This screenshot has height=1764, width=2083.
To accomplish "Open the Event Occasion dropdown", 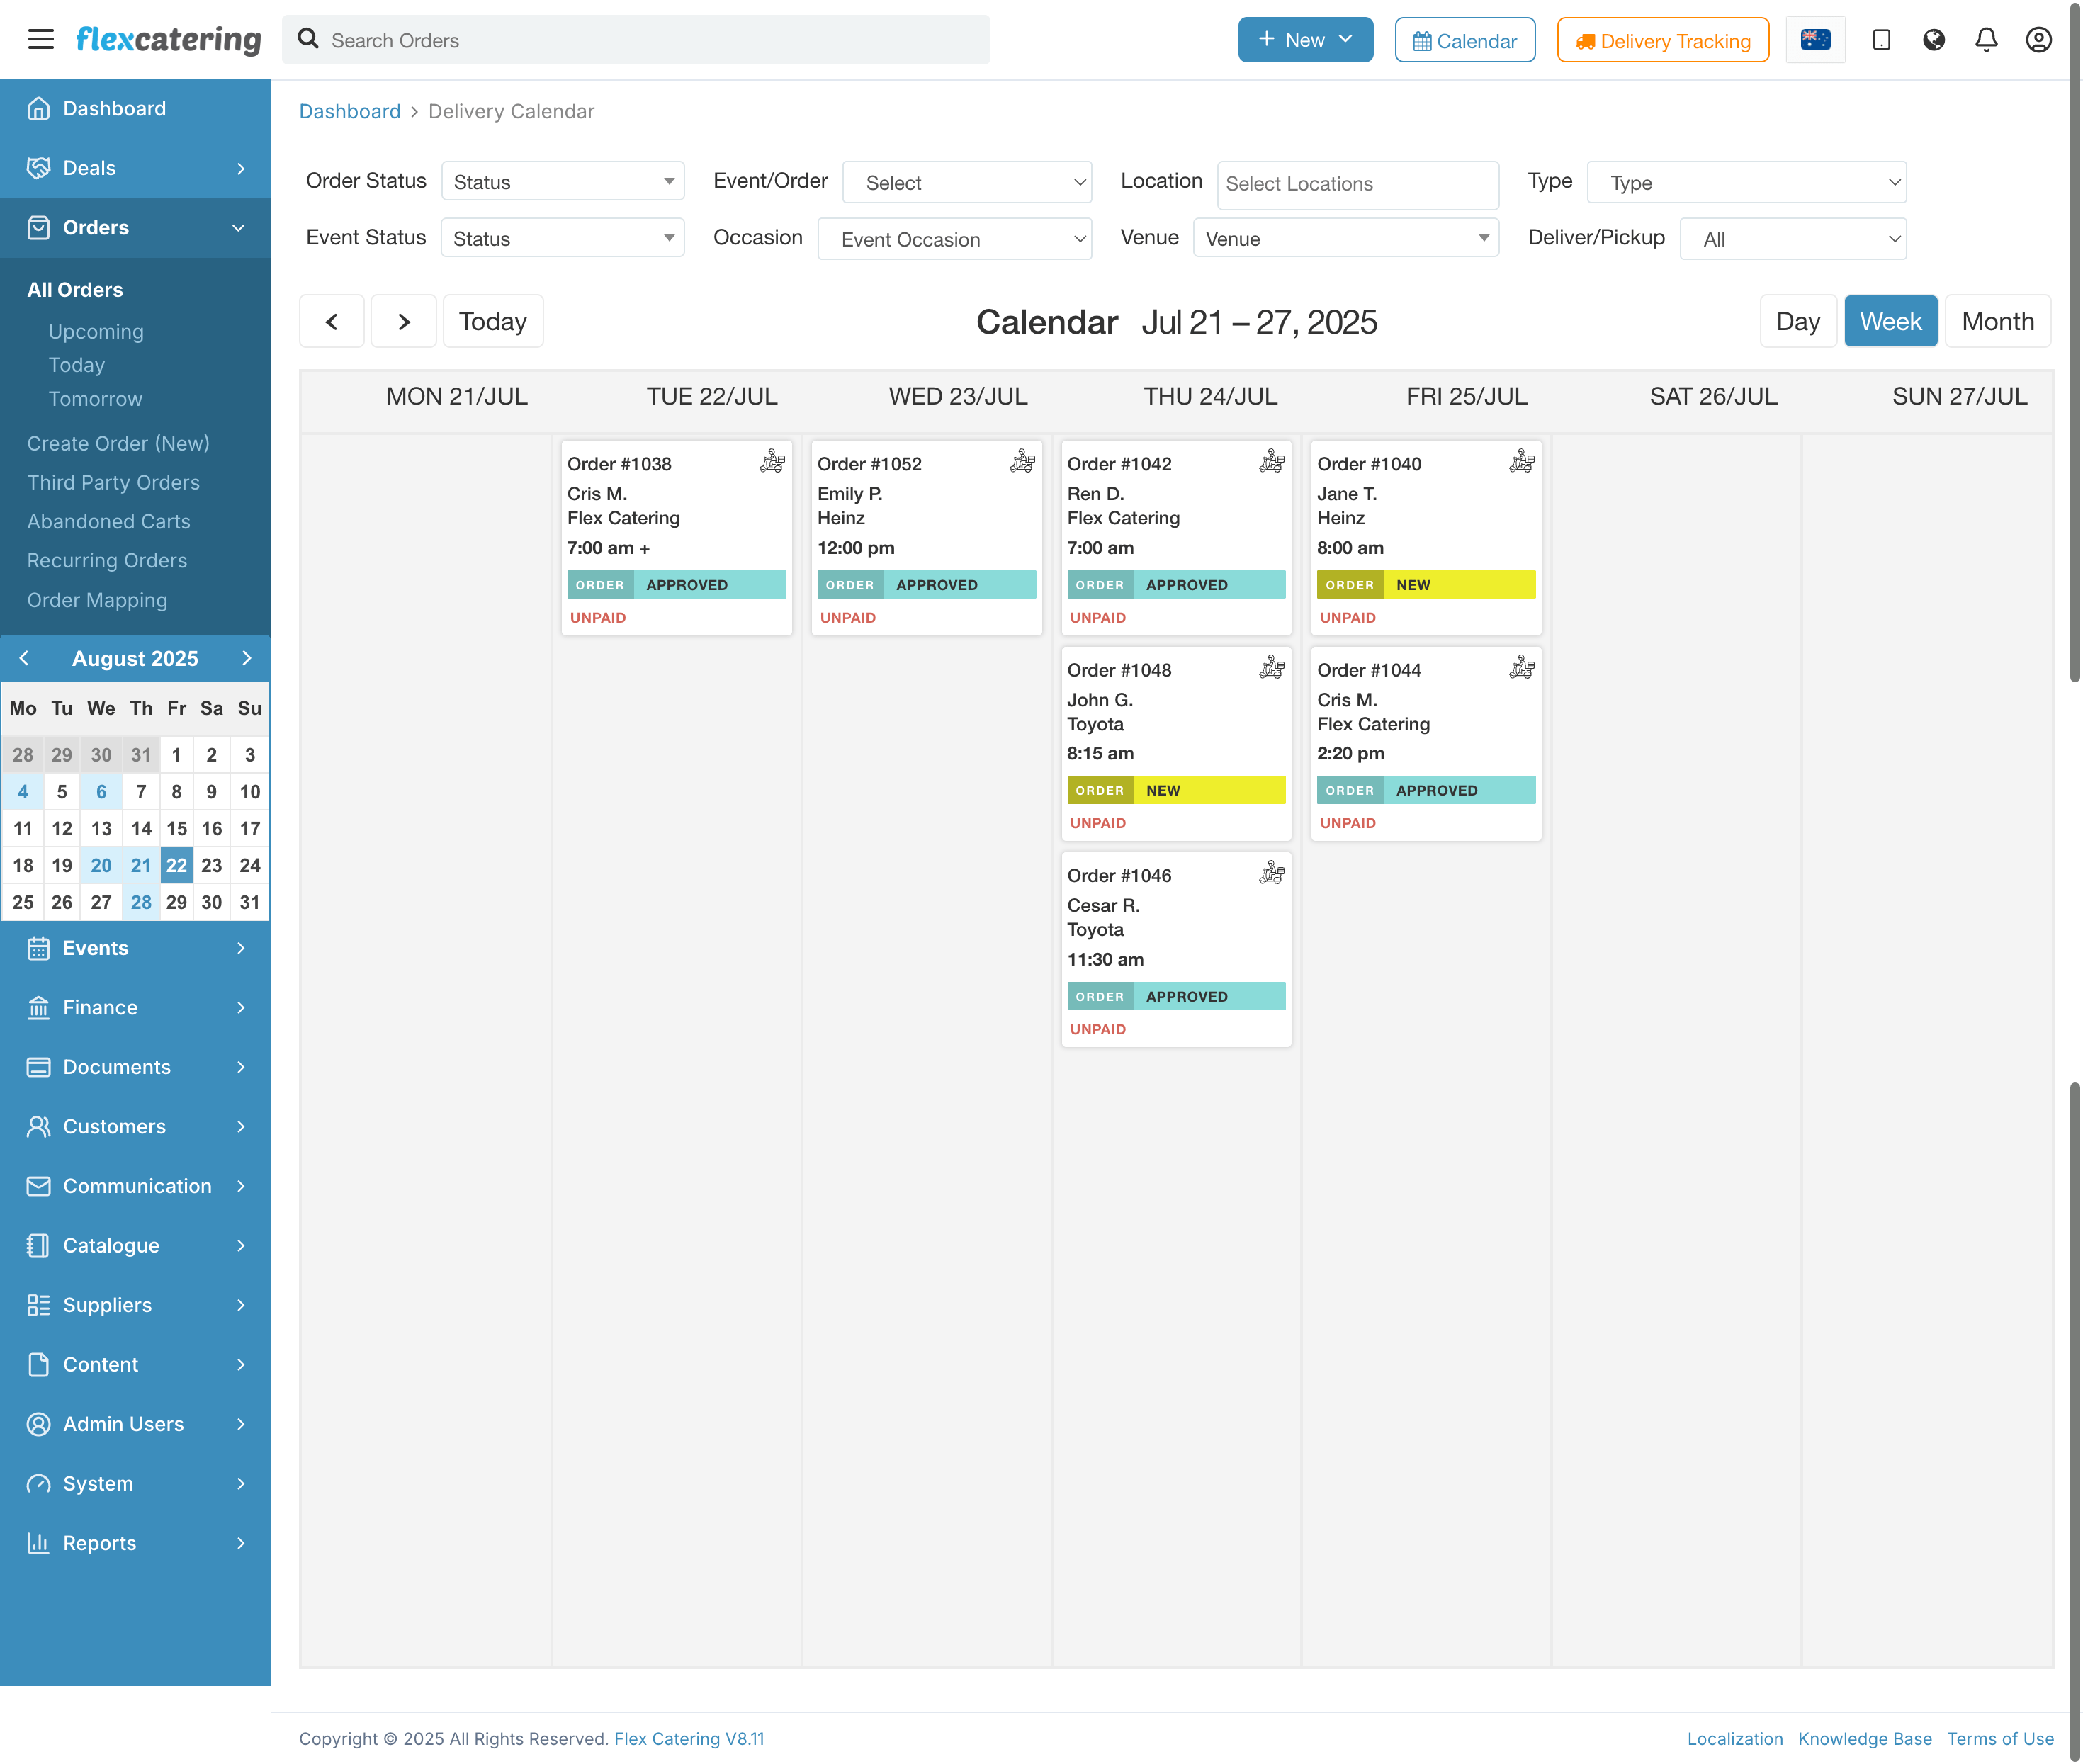I will (954, 239).
